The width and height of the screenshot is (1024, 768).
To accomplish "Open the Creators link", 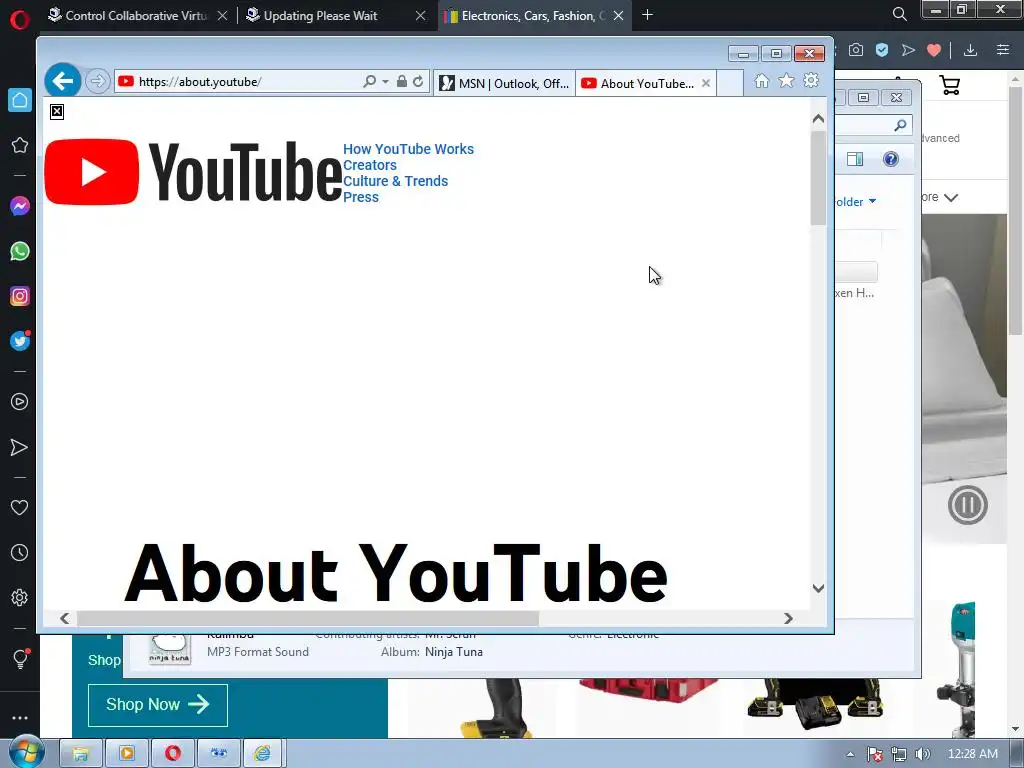I will click(370, 165).
